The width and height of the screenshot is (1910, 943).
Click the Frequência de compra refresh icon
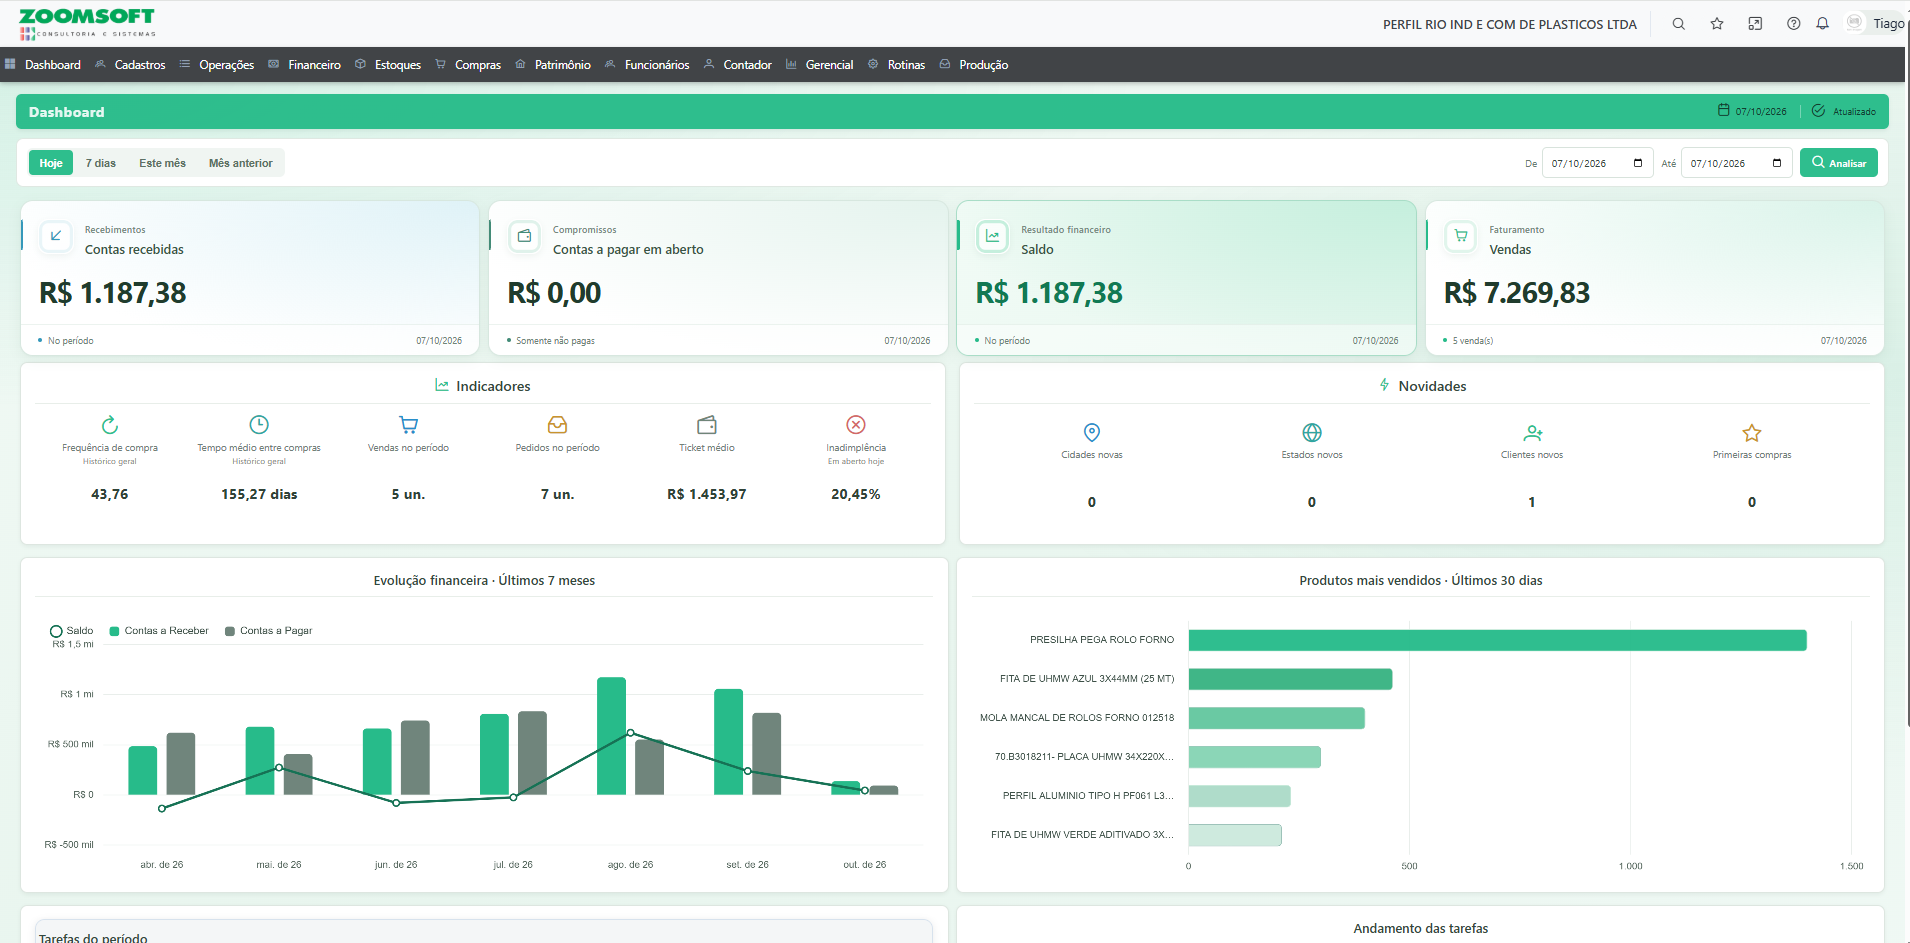(x=110, y=425)
